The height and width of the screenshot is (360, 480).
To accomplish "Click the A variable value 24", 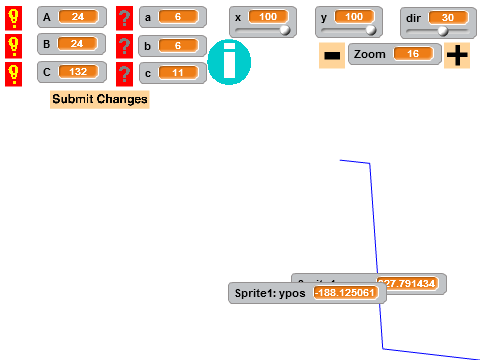I will (78, 17).
